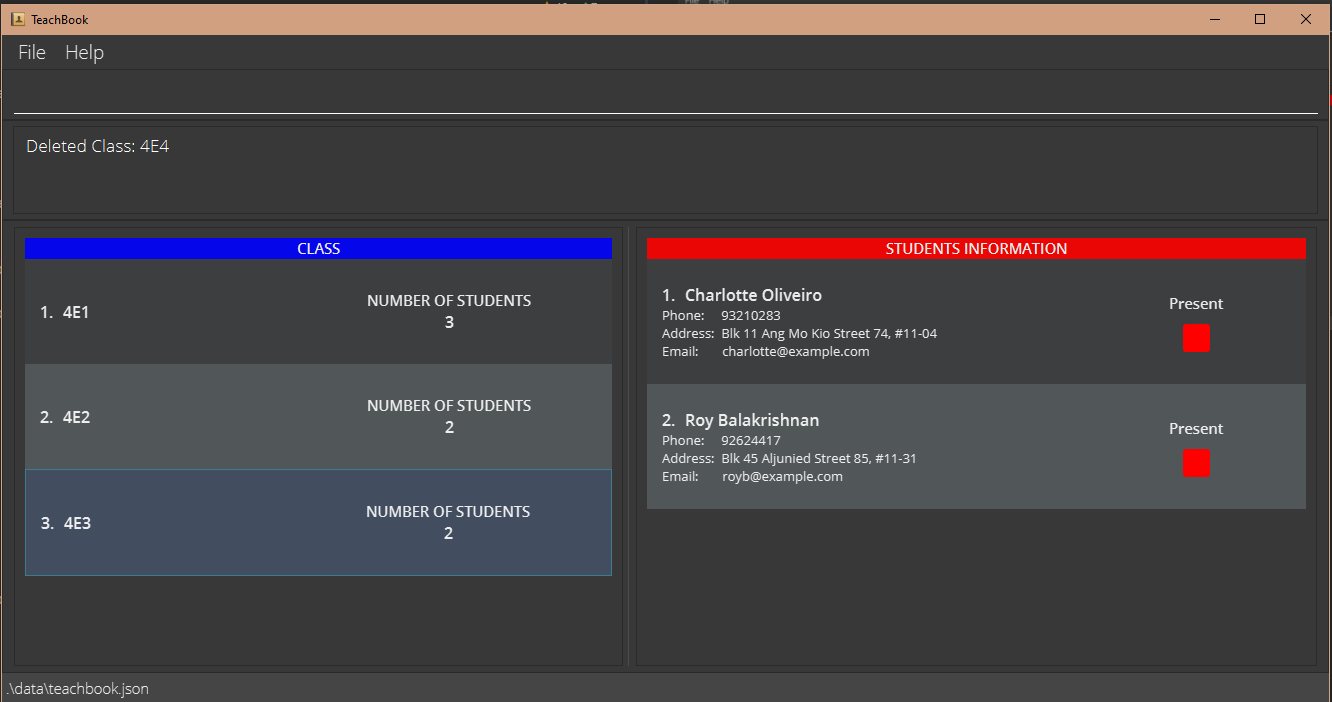
Task: Click the teachbook.json path in status bar
Action: pyautogui.click(x=78, y=689)
